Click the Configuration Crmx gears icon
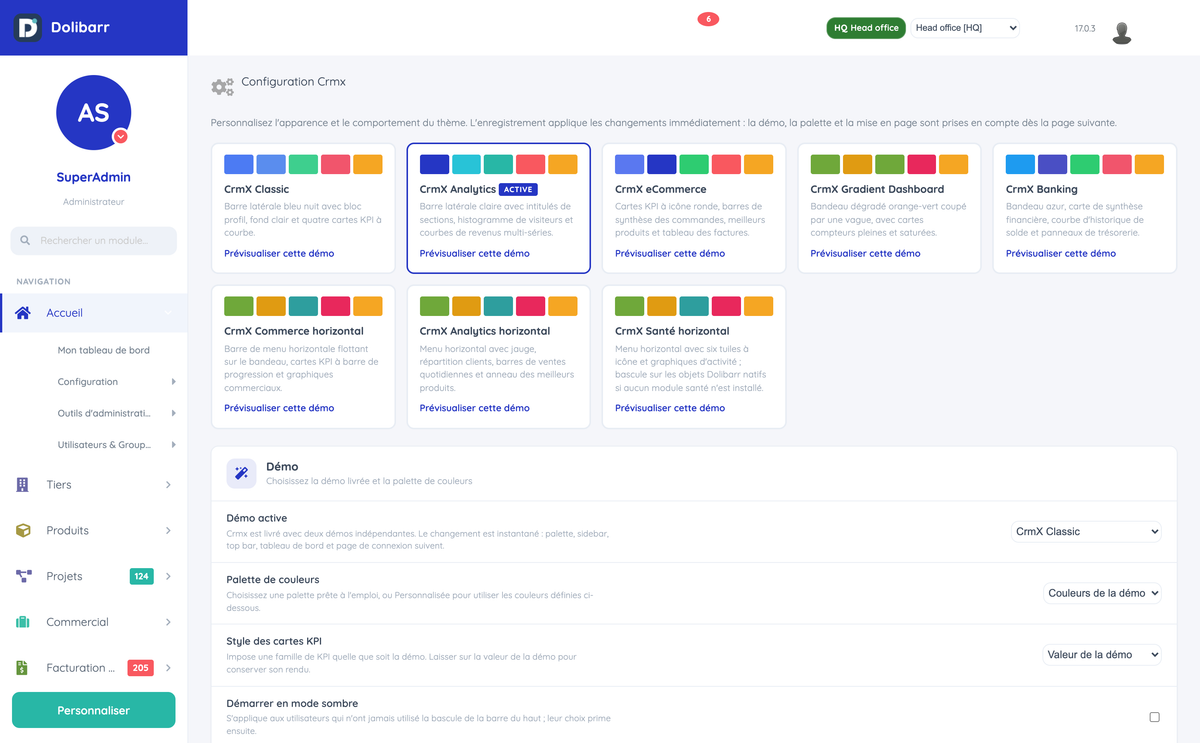Image resolution: width=1200 pixels, height=743 pixels. point(222,87)
